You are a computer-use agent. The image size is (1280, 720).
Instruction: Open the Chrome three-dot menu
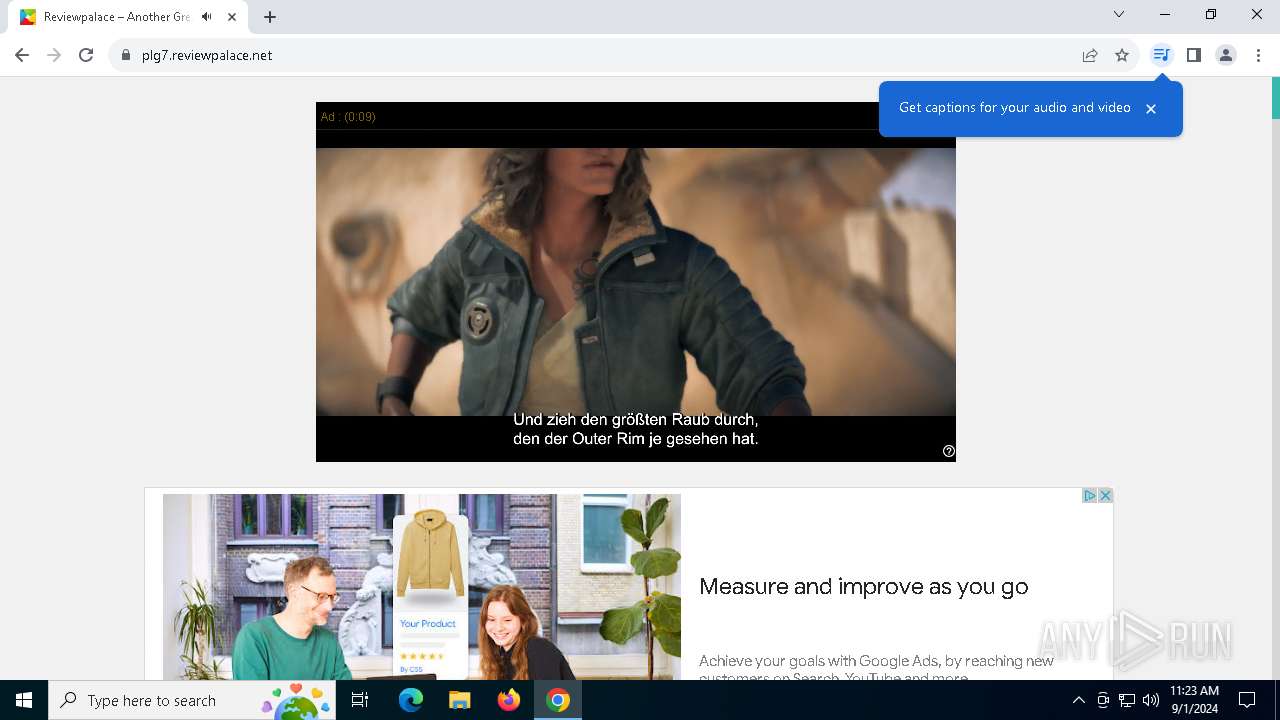[1258, 55]
